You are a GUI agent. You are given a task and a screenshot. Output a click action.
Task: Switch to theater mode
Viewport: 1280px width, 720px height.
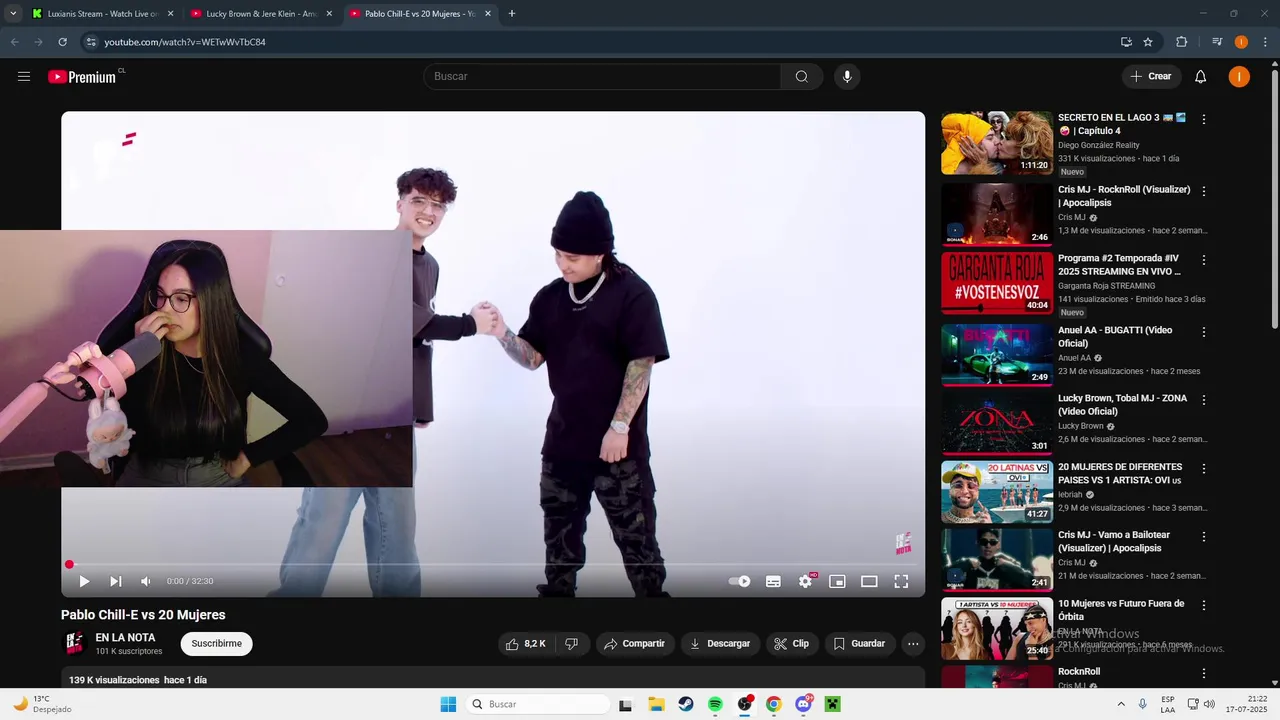(x=869, y=581)
